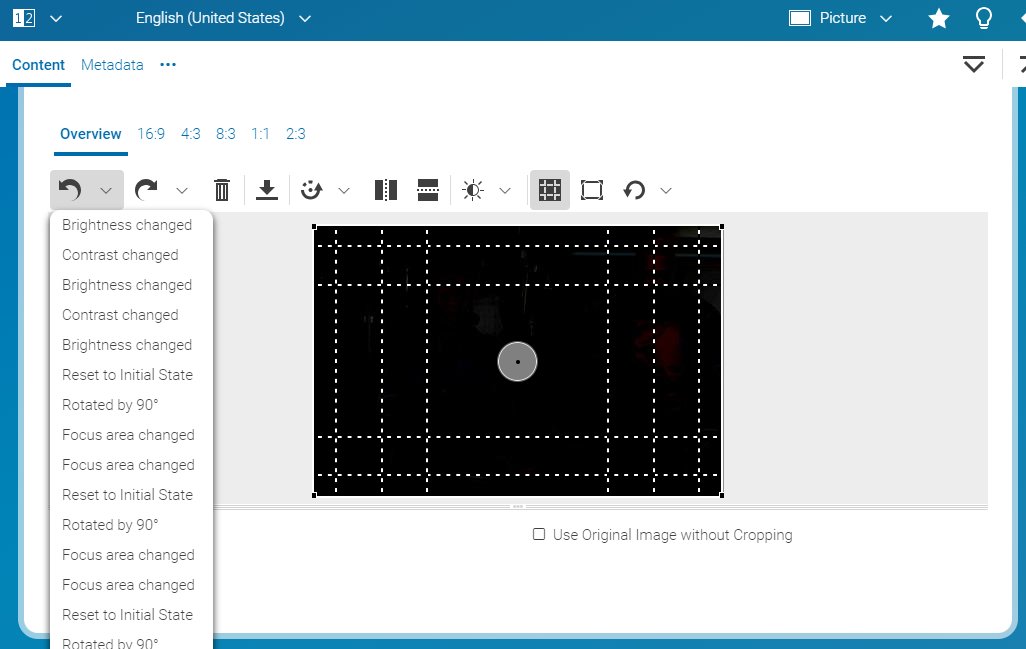1026x649 pixels.
Task: Select first Brightness changed history entry
Action: pyautogui.click(x=127, y=225)
